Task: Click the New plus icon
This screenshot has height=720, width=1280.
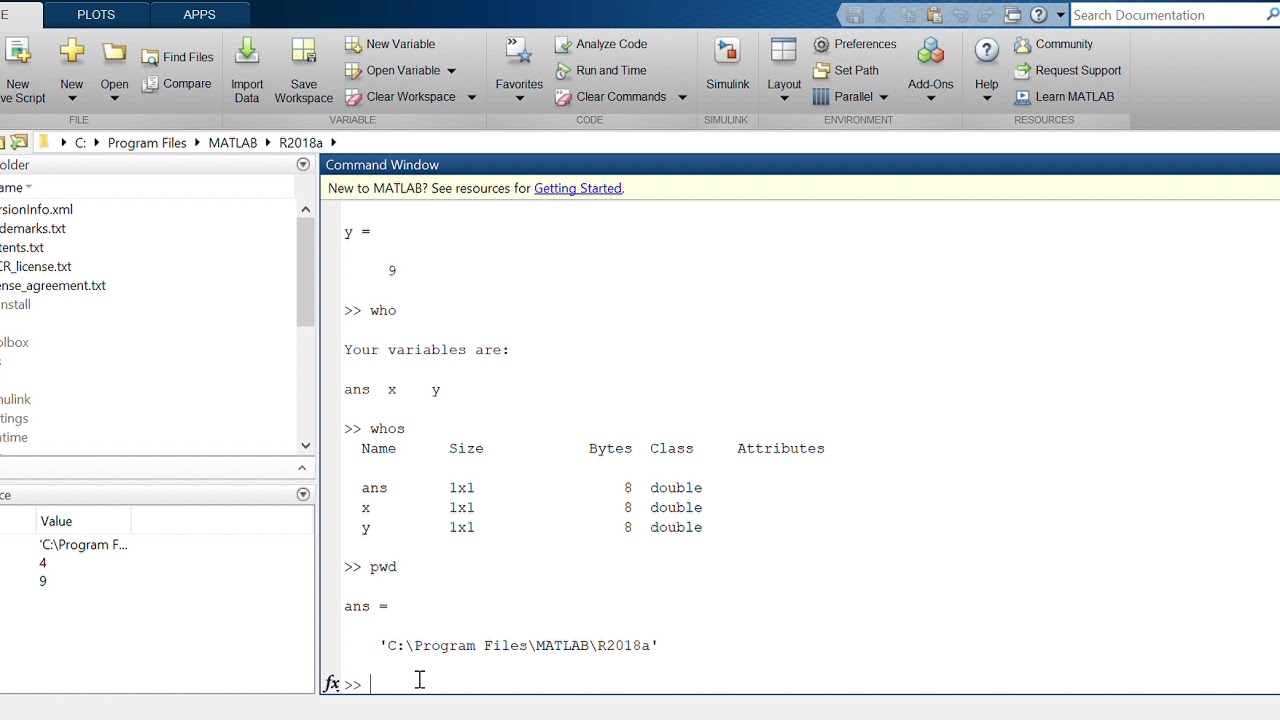Action: point(72,52)
